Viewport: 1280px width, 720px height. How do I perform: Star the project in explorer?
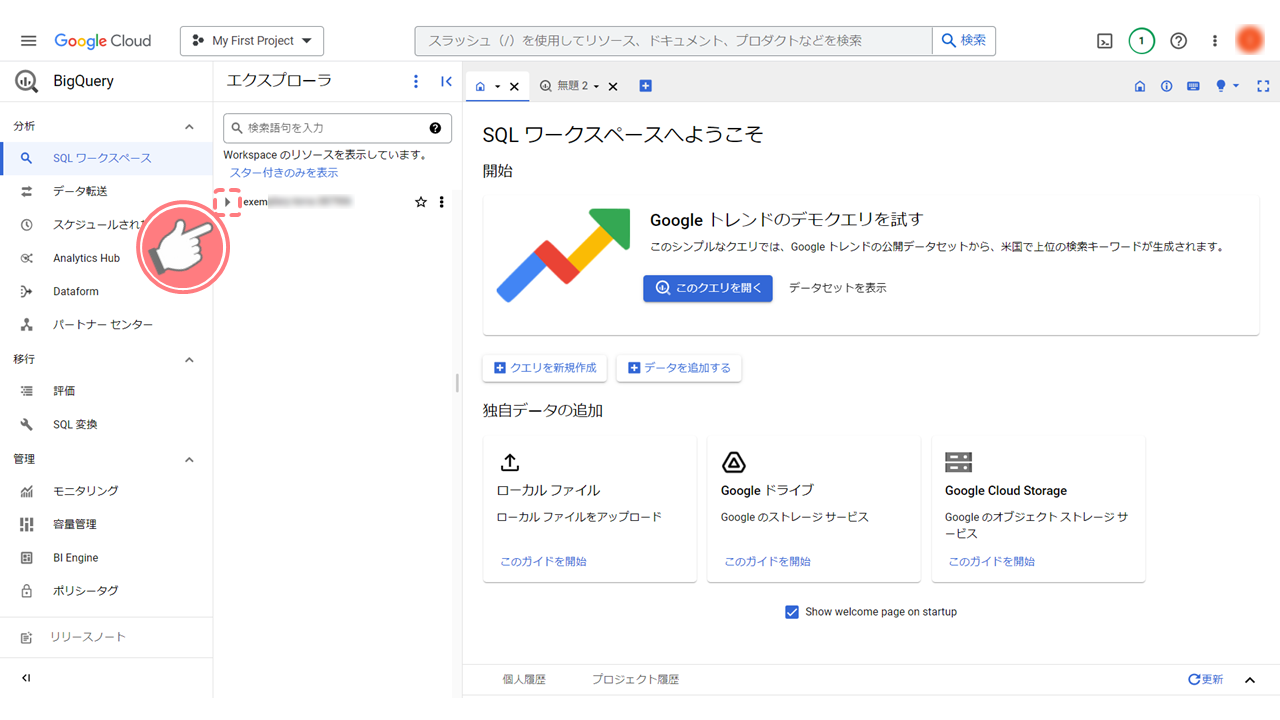click(x=421, y=202)
